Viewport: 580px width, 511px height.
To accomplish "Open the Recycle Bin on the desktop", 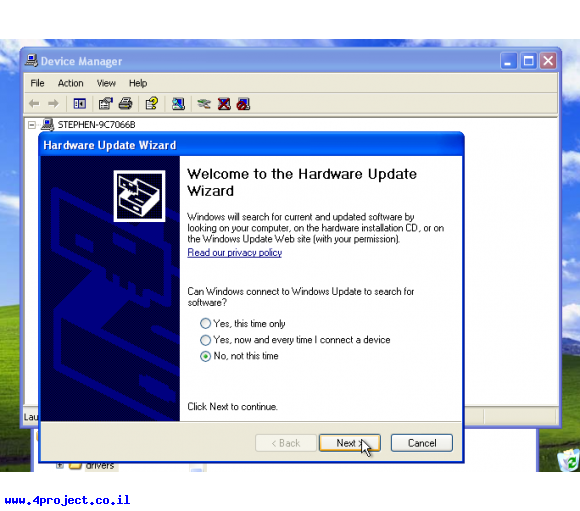I will pos(569,460).
